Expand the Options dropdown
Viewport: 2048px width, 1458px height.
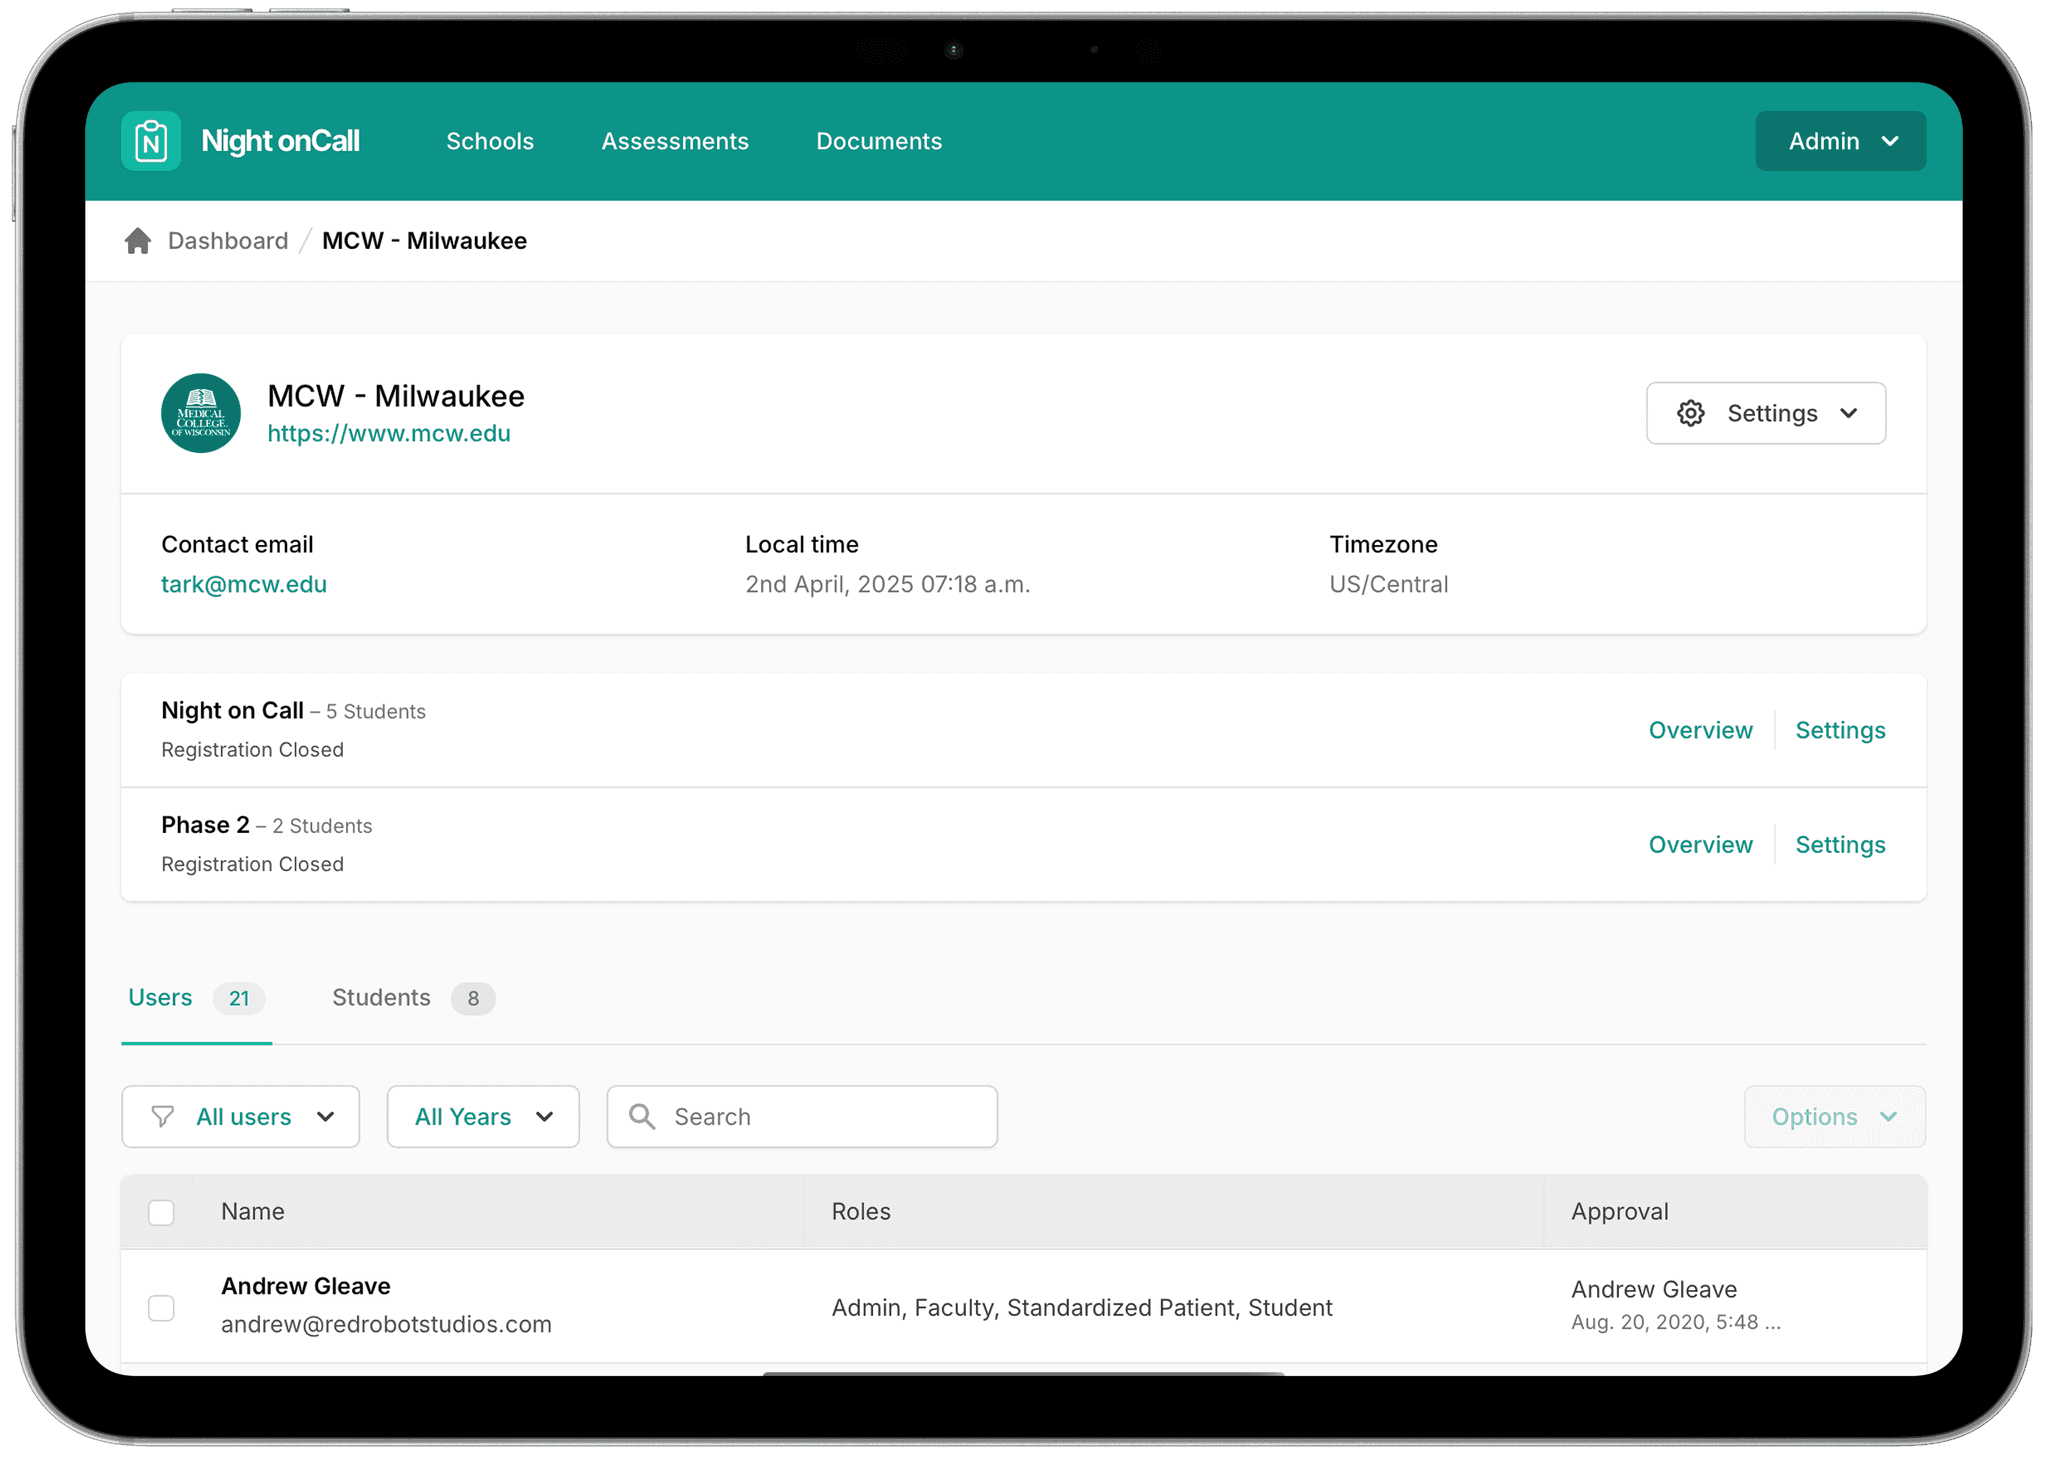coord(1835,1116)
